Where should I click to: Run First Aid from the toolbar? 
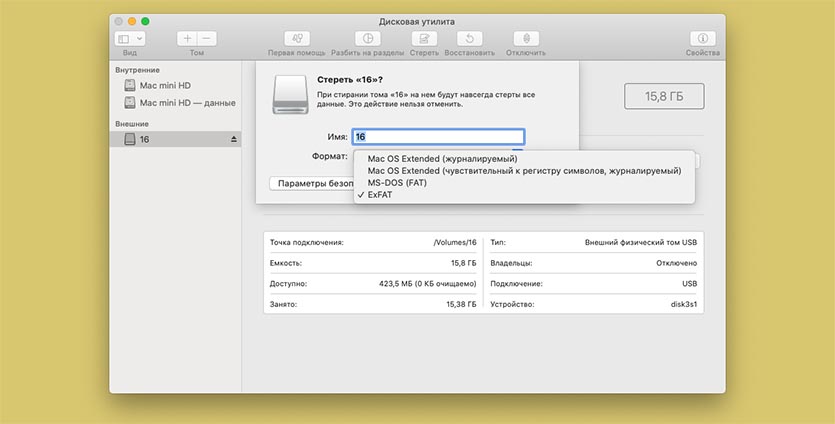(297, 39)
